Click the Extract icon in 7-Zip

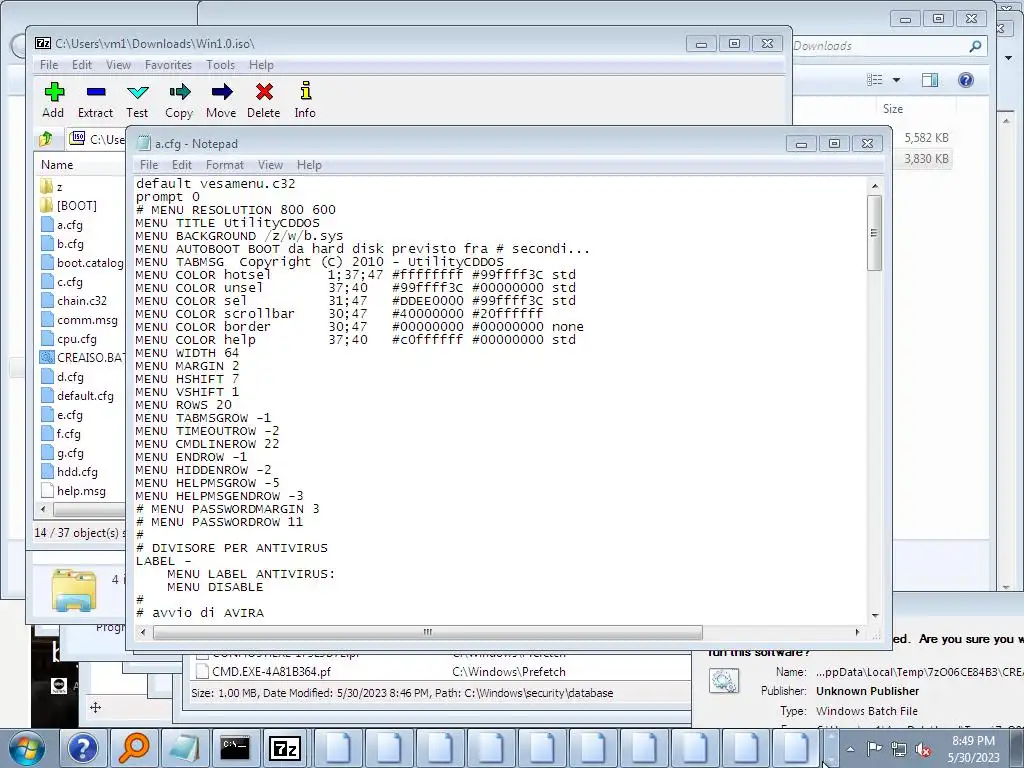(x=95, y=100)
